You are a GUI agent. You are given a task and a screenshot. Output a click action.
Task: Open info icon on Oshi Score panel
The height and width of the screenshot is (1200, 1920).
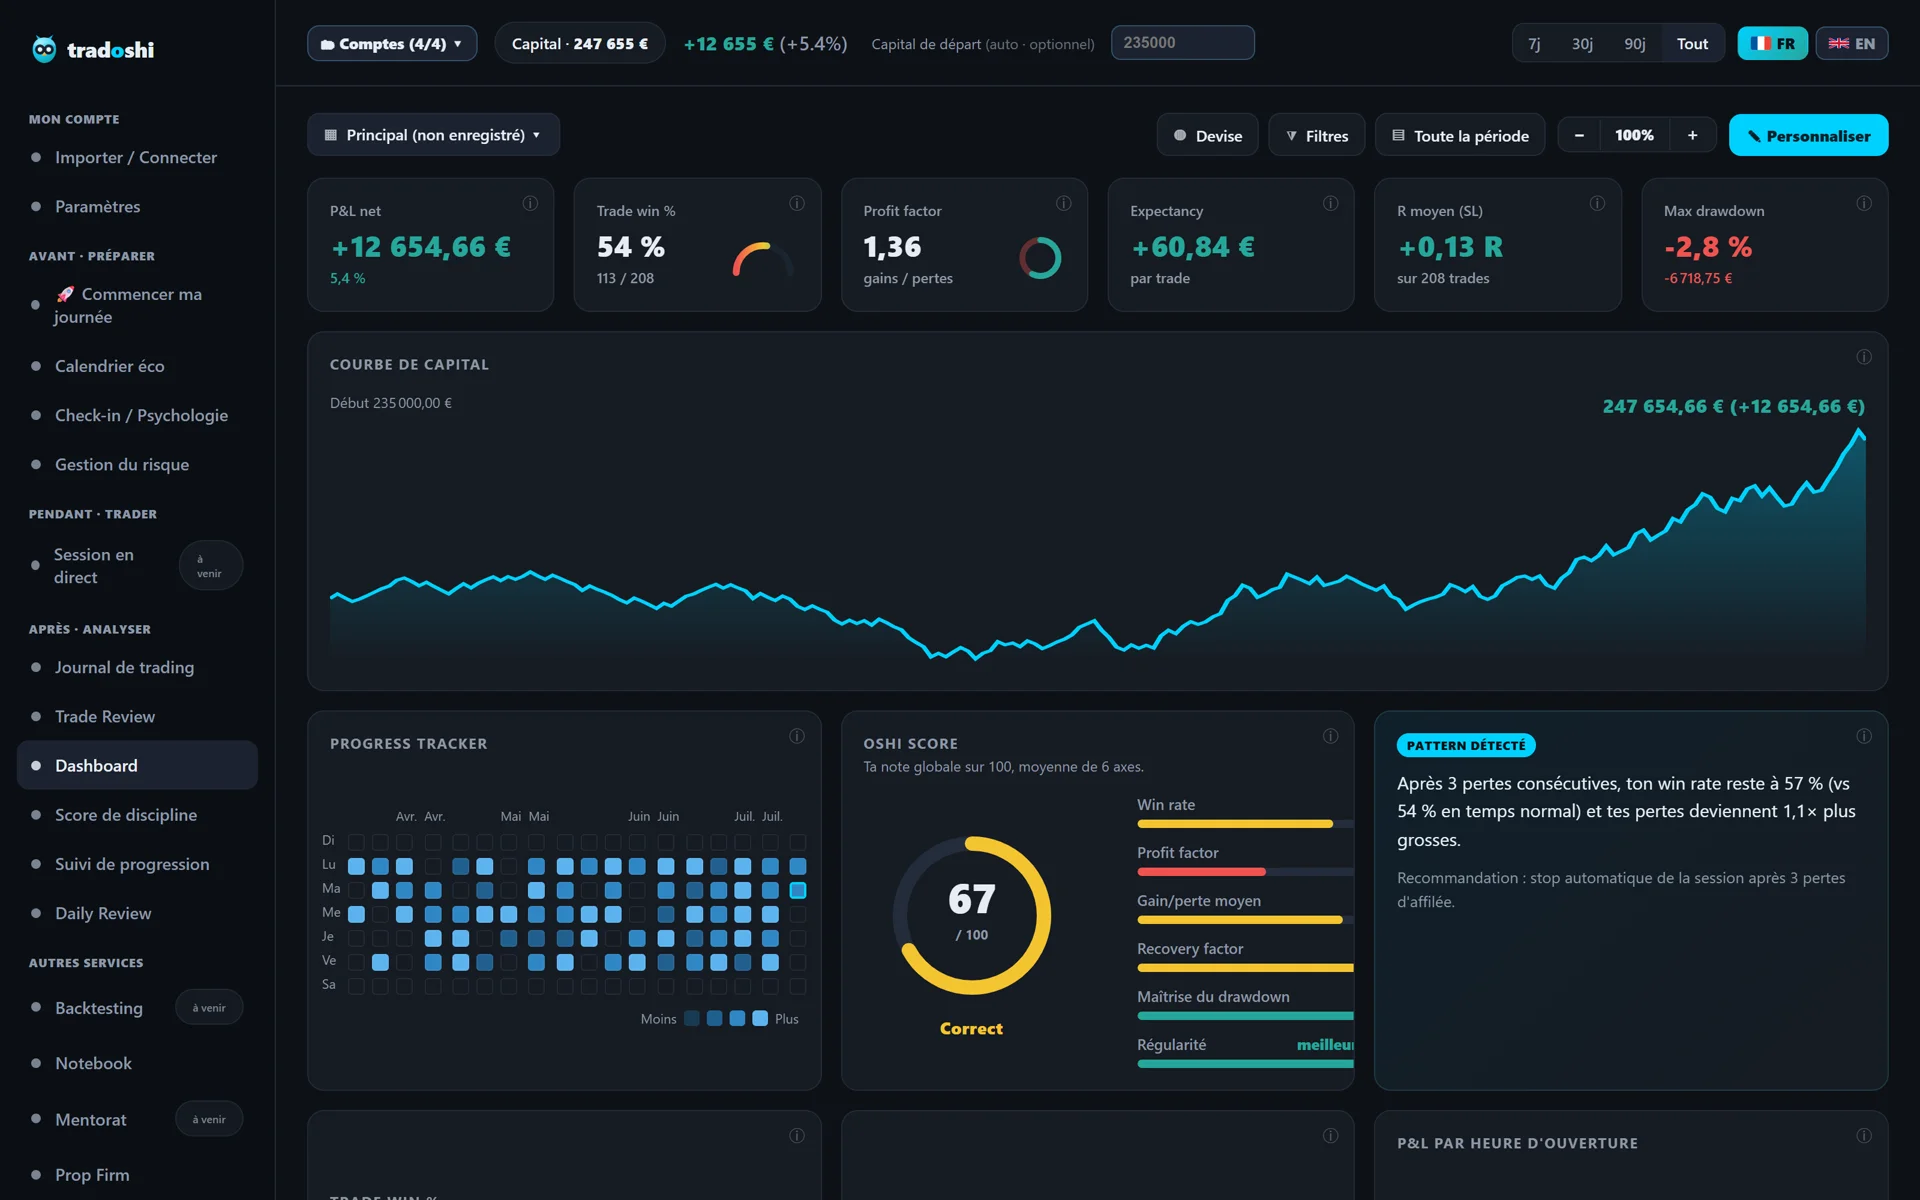click(1331, 736)
